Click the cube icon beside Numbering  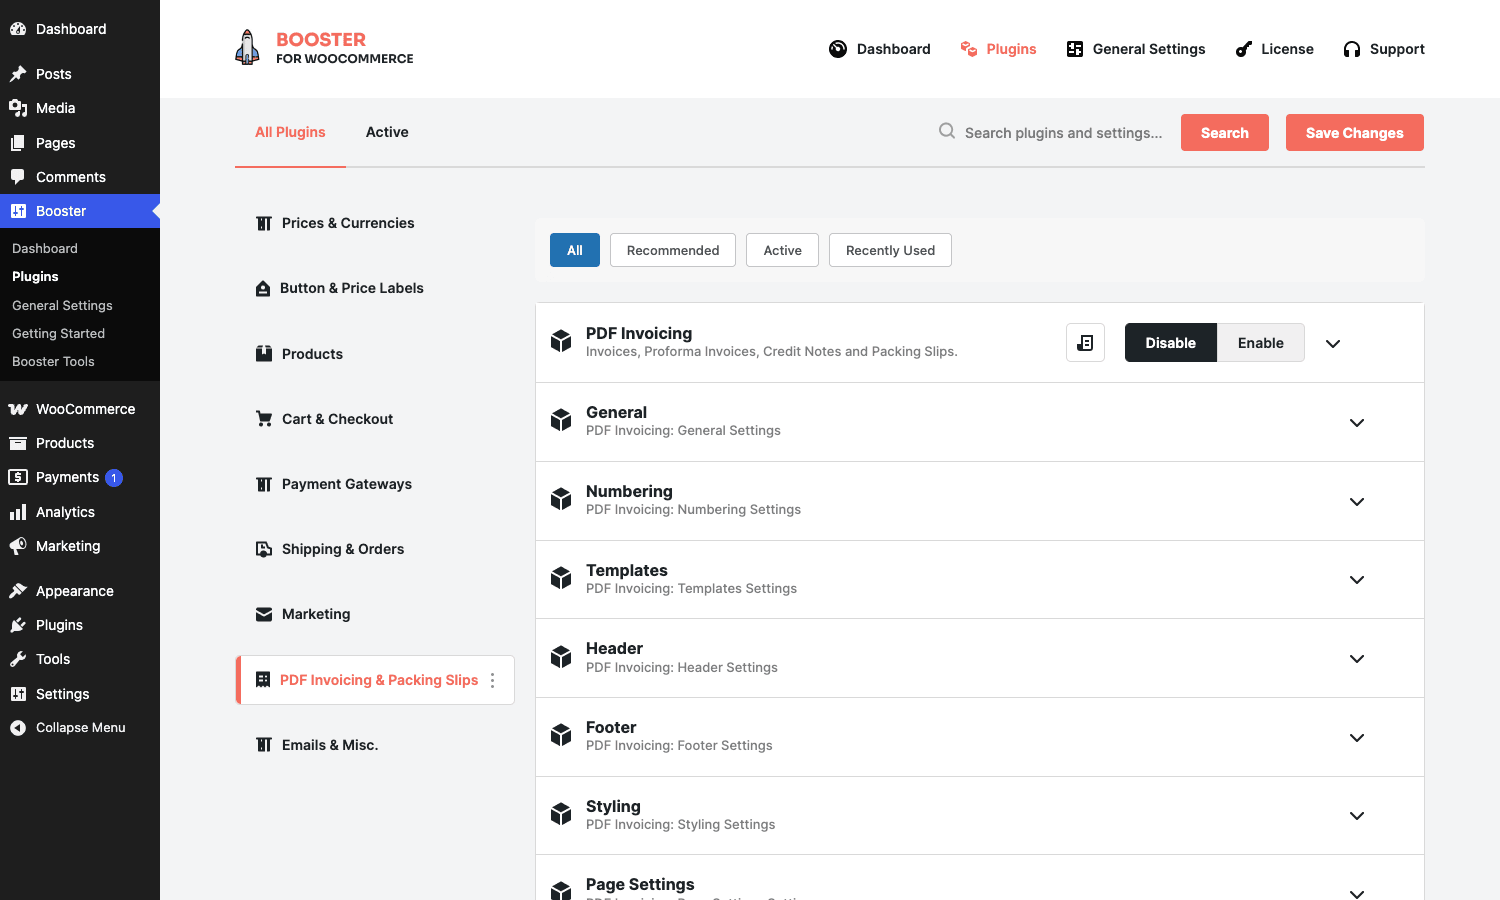click(561, 499)
